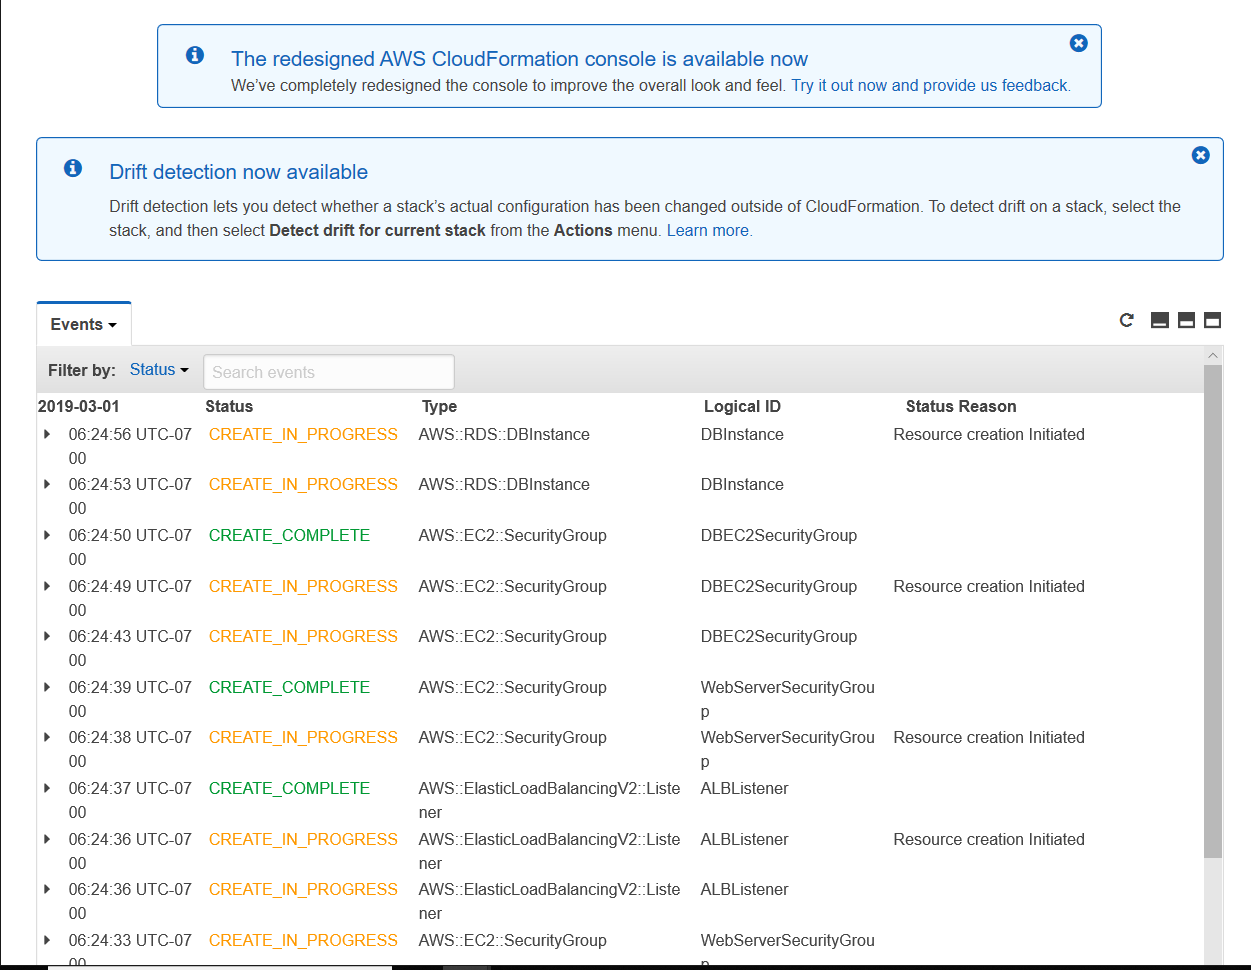The image size is (1251, 970).
Task: Expand the 06:24:39 WebServerSecurityGroup event
Action: pyautogui.click(x=47, y=687)
